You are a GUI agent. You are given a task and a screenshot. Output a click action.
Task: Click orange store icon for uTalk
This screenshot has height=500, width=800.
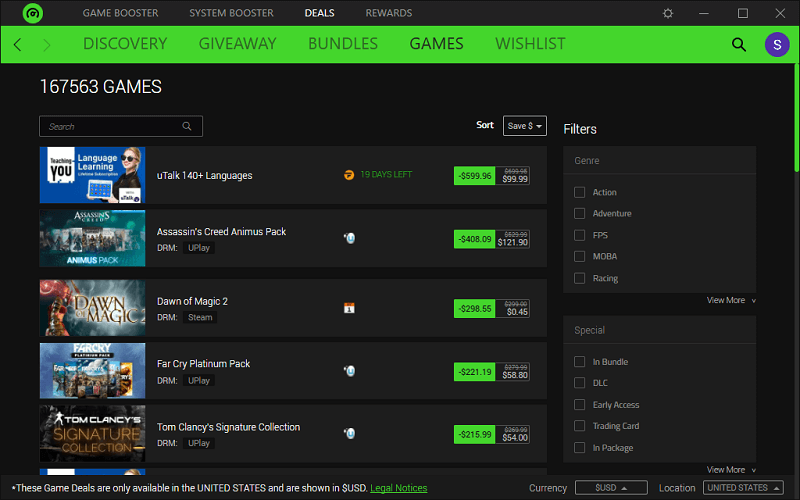point(349,175)
